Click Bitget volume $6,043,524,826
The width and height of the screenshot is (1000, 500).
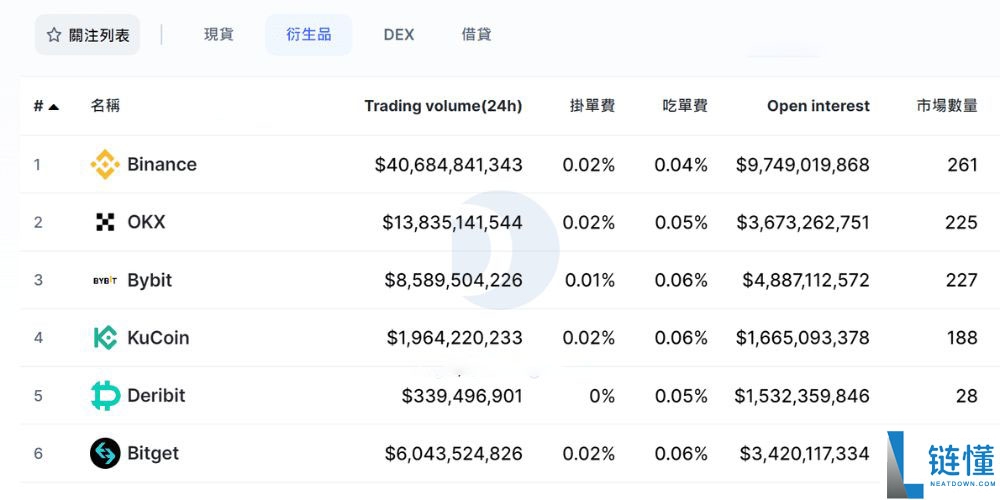pyautogui.click(x=453, y=453)
